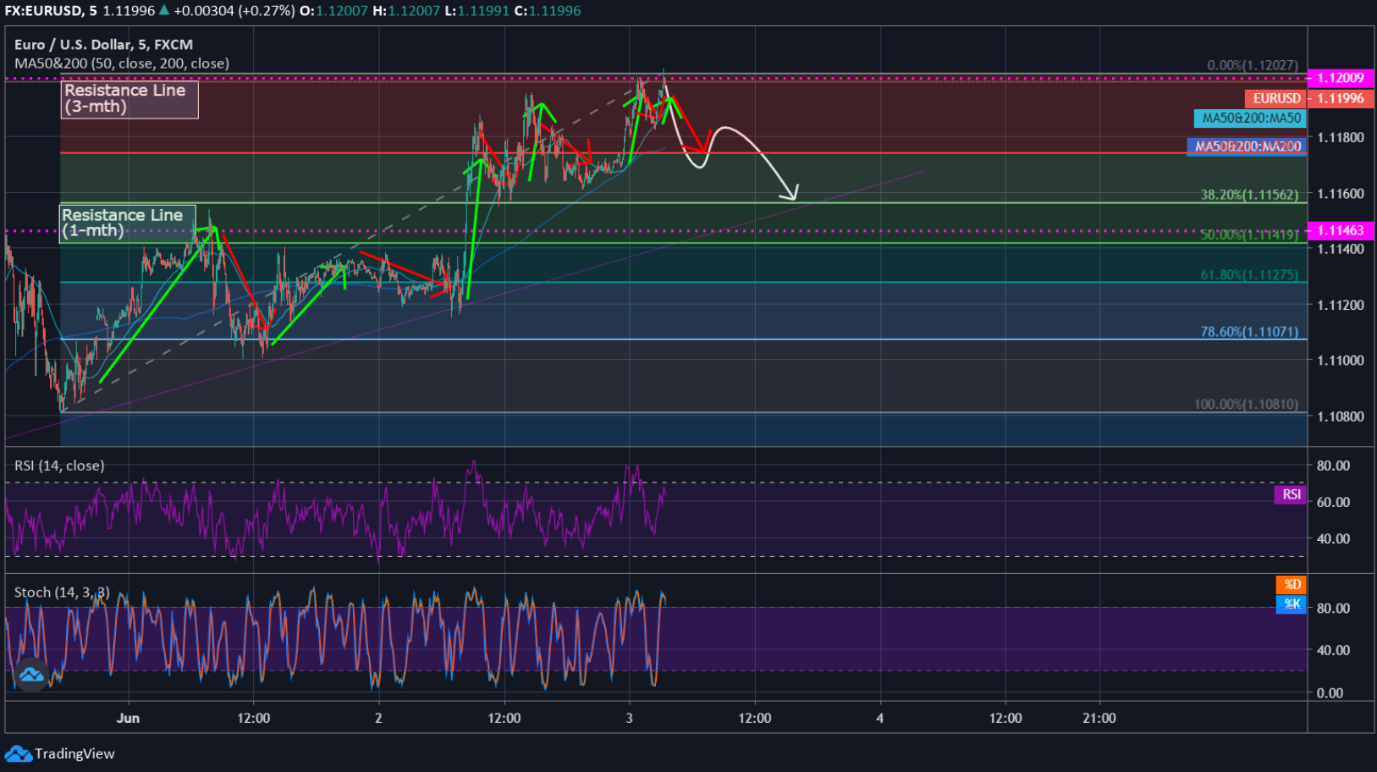Click the cyan MA50&200:MA50 label
Viewport: 1377px width, 772px height.
pos(1251,118)
